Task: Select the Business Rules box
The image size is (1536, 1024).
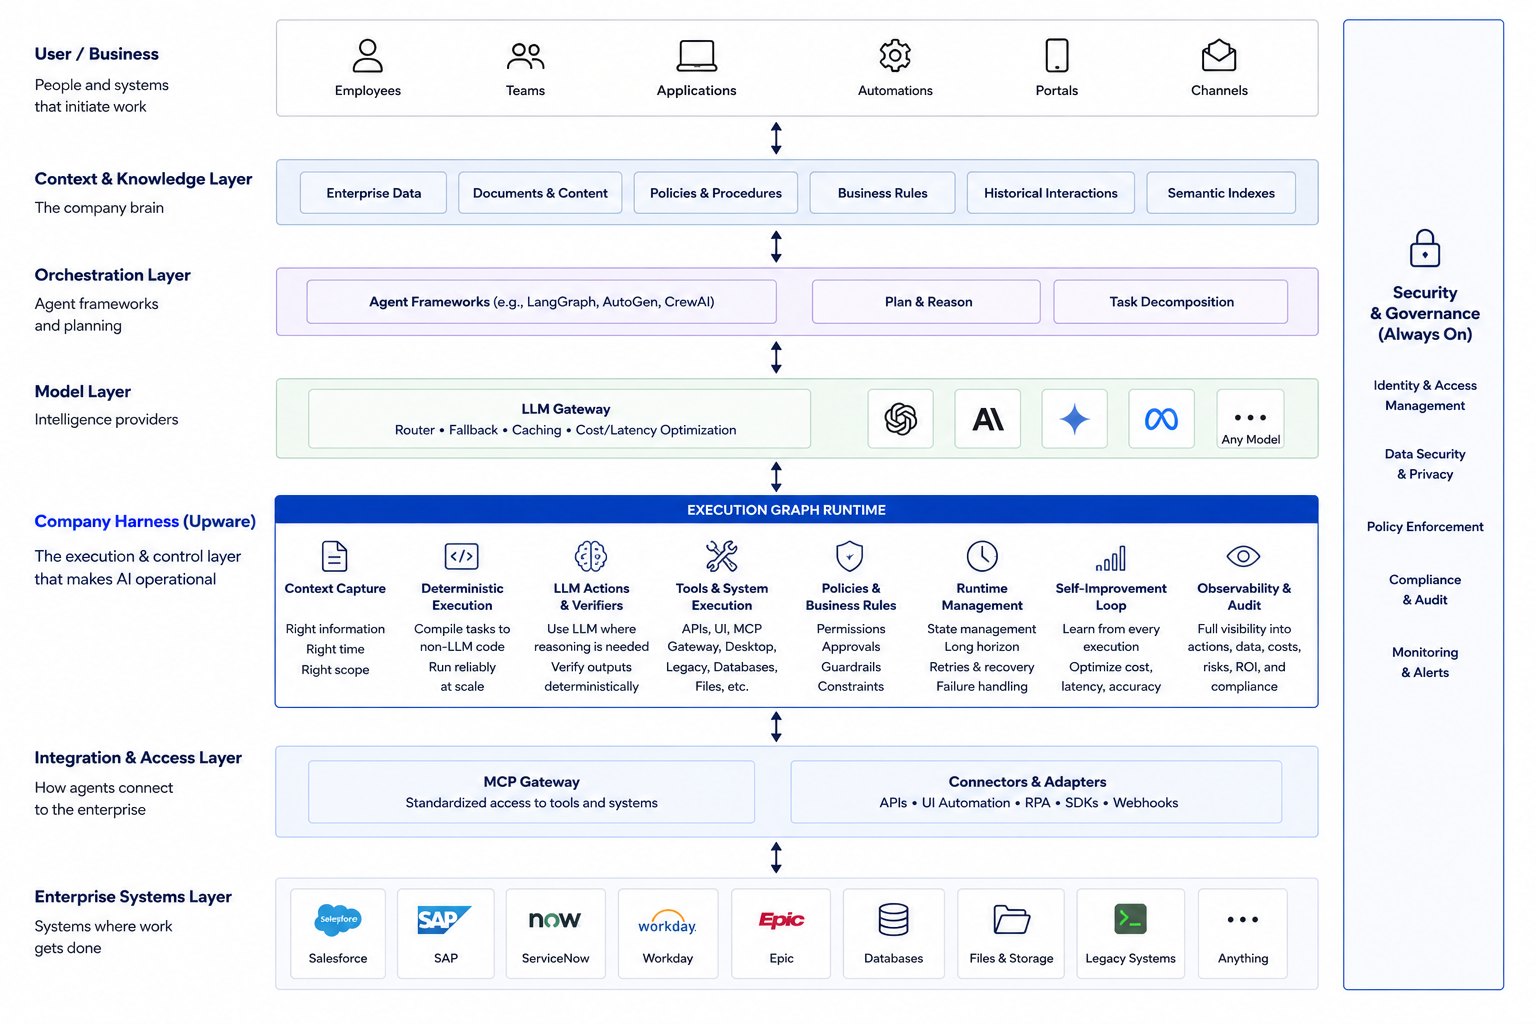Action: [882, 193]
